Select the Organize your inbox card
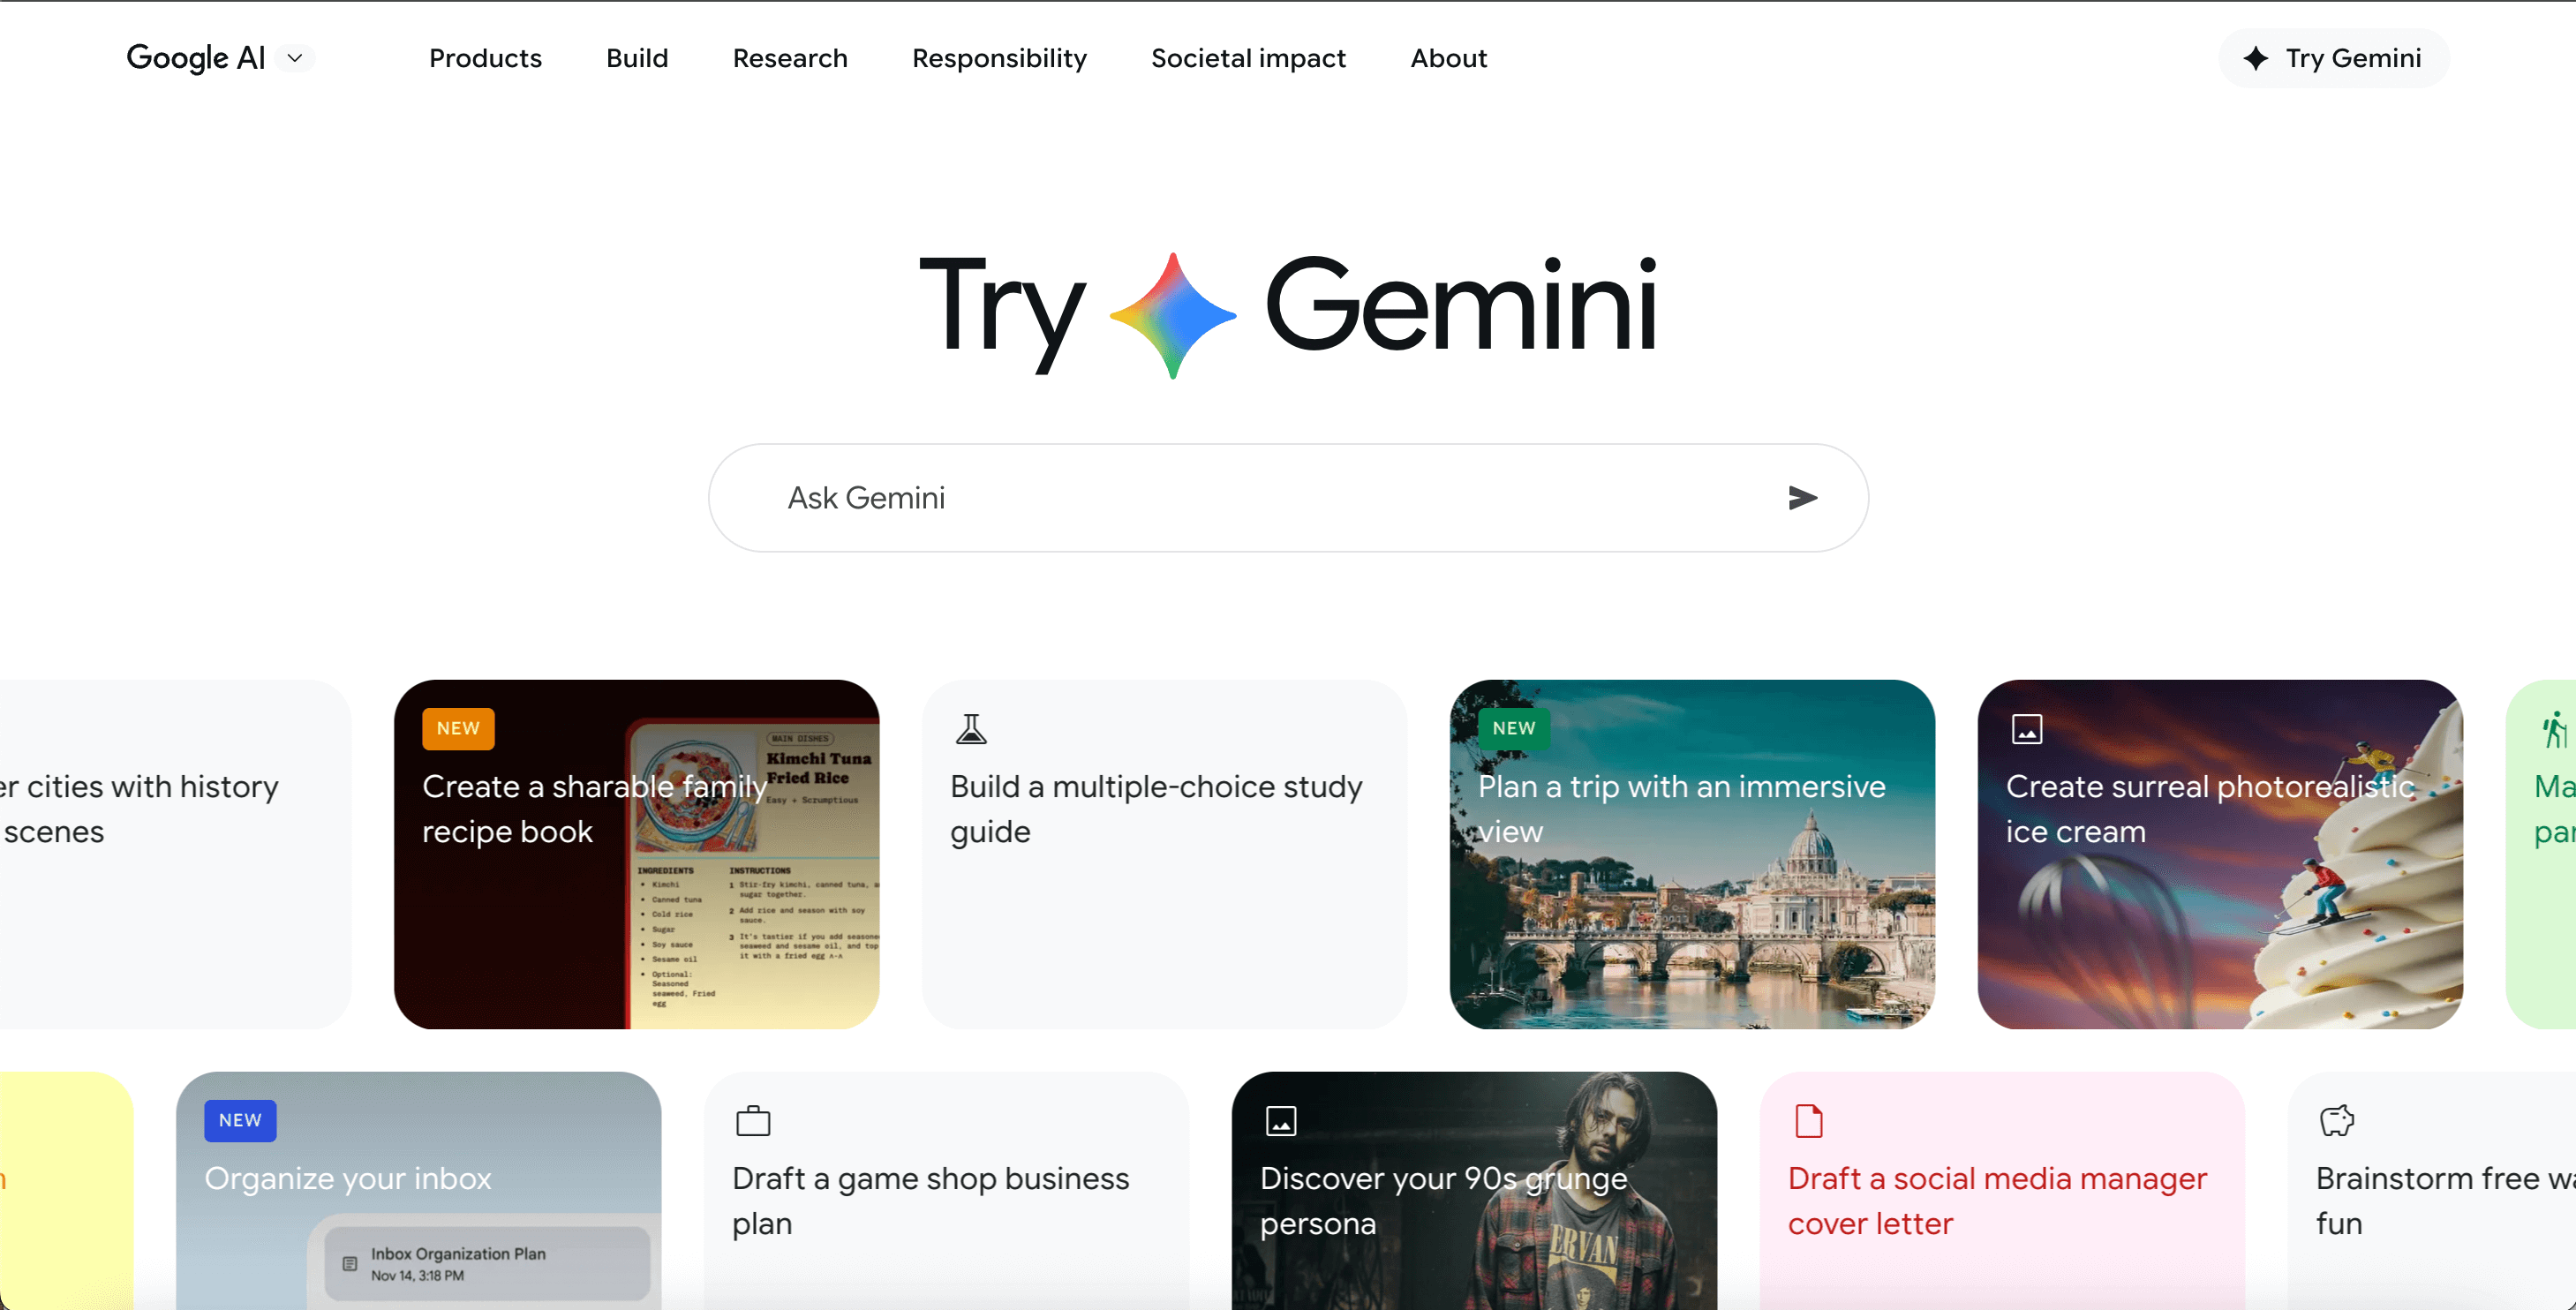The width and height of the screenshot is (2576, 1310). (418, 1190)
